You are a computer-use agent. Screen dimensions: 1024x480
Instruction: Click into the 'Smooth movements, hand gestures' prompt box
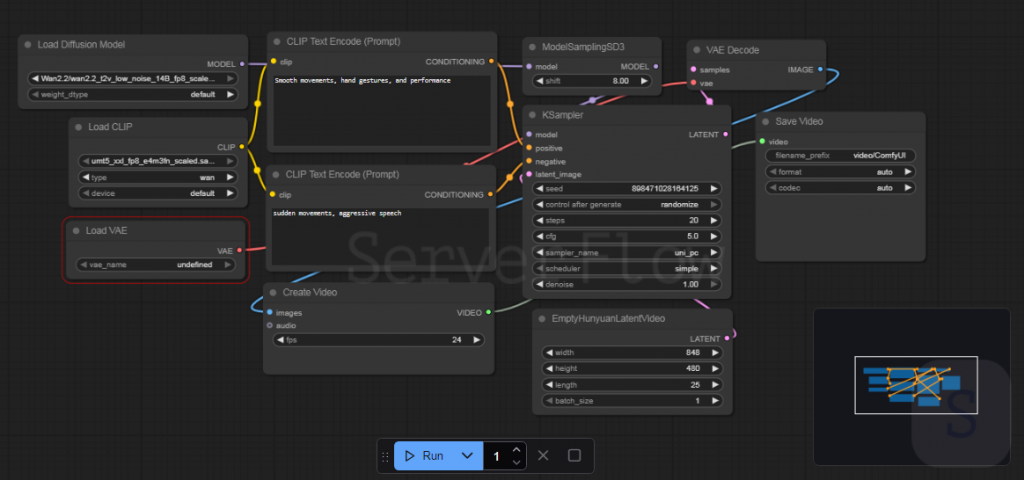point(381,110)
